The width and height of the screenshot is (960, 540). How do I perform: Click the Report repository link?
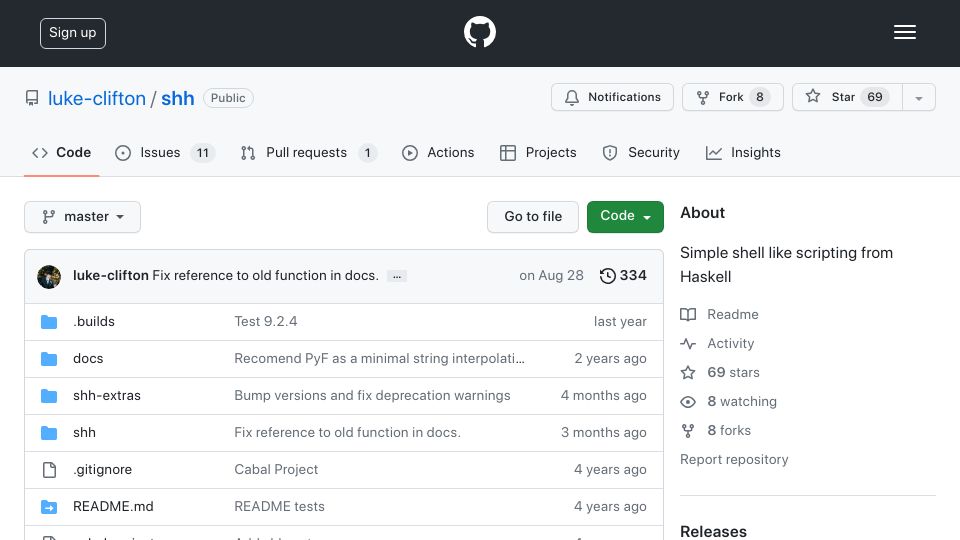coord(734,460)
